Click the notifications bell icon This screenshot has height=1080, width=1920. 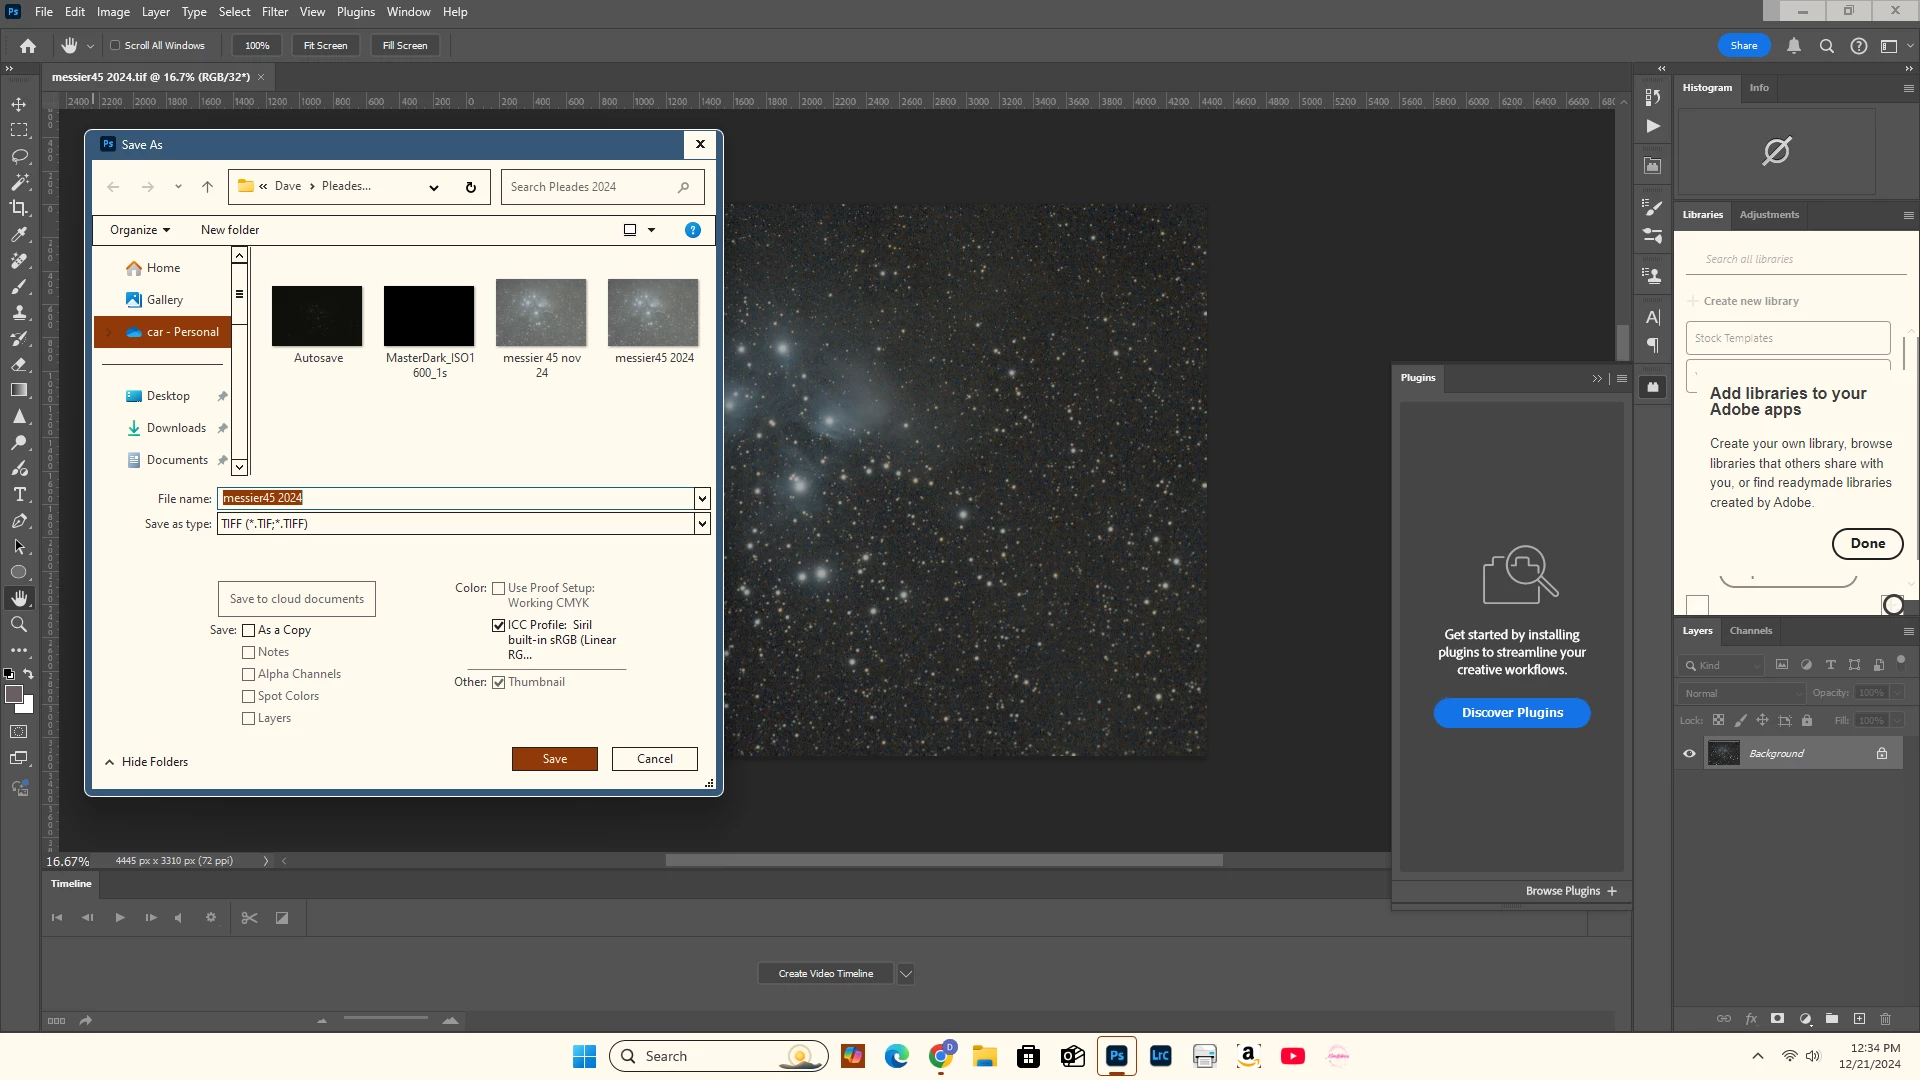click(x=1794, y=46)
